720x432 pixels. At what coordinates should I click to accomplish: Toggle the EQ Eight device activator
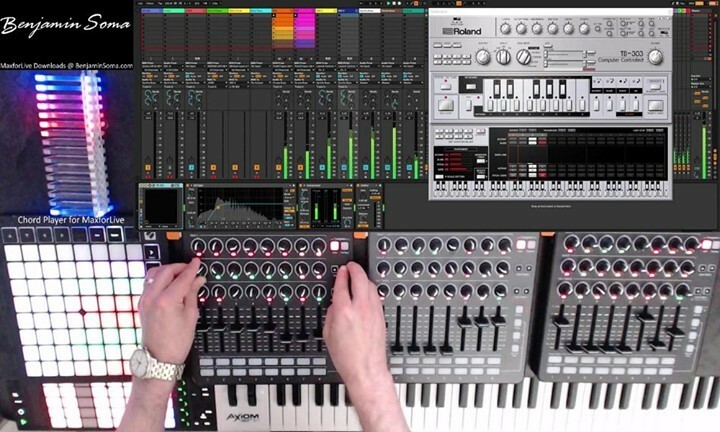(x=187, y=185)
